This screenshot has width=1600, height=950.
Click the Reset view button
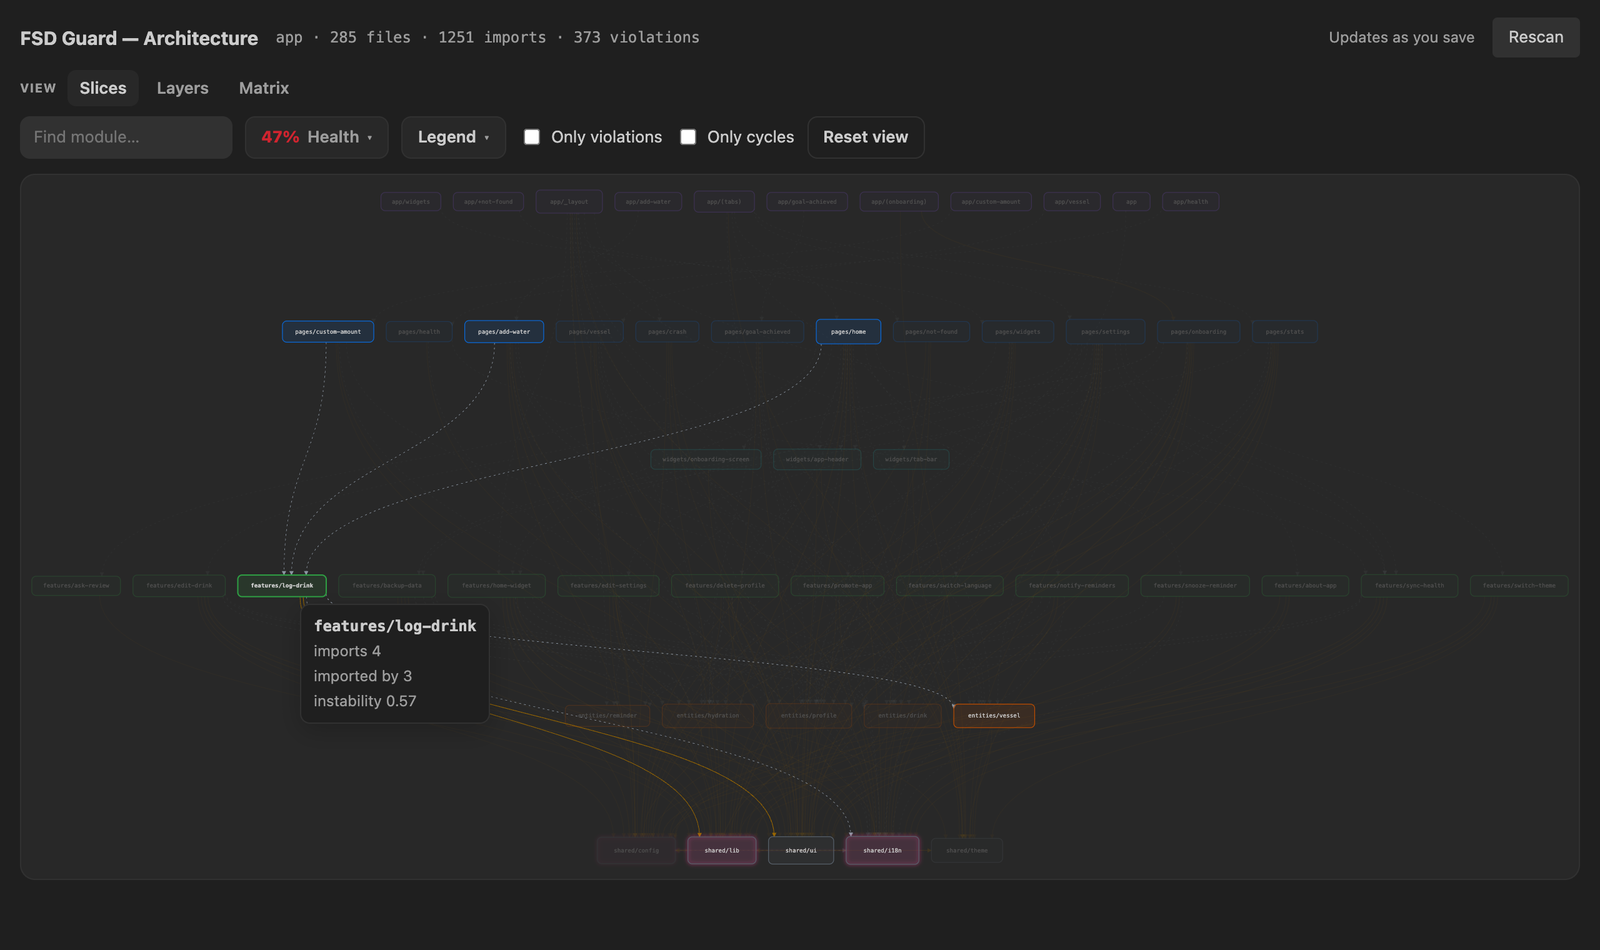click(866, 137)
